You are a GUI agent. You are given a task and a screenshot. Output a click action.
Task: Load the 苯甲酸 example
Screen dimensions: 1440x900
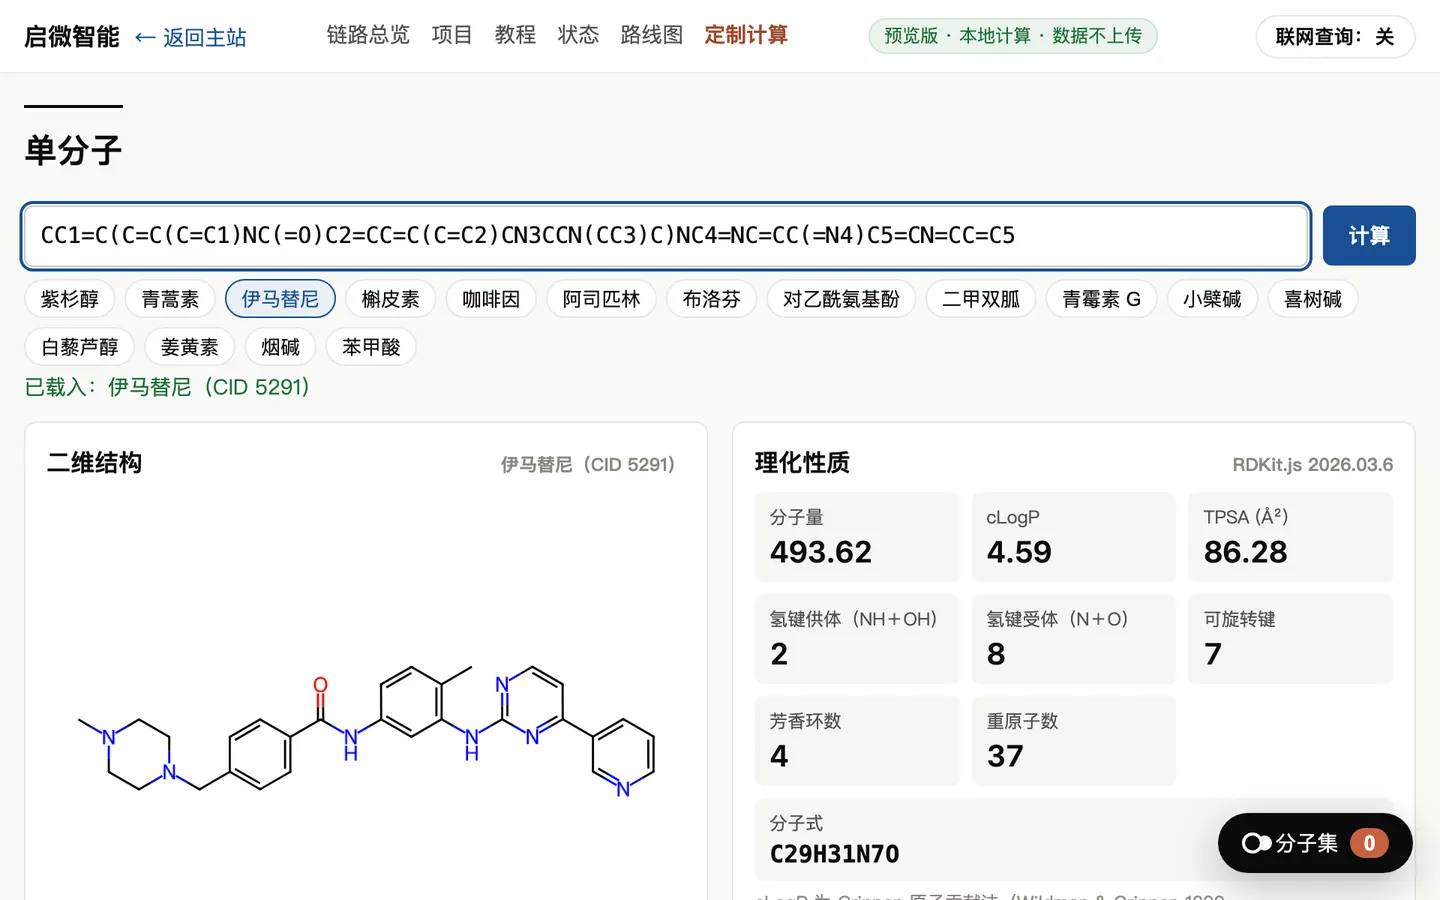click(371, 347)
